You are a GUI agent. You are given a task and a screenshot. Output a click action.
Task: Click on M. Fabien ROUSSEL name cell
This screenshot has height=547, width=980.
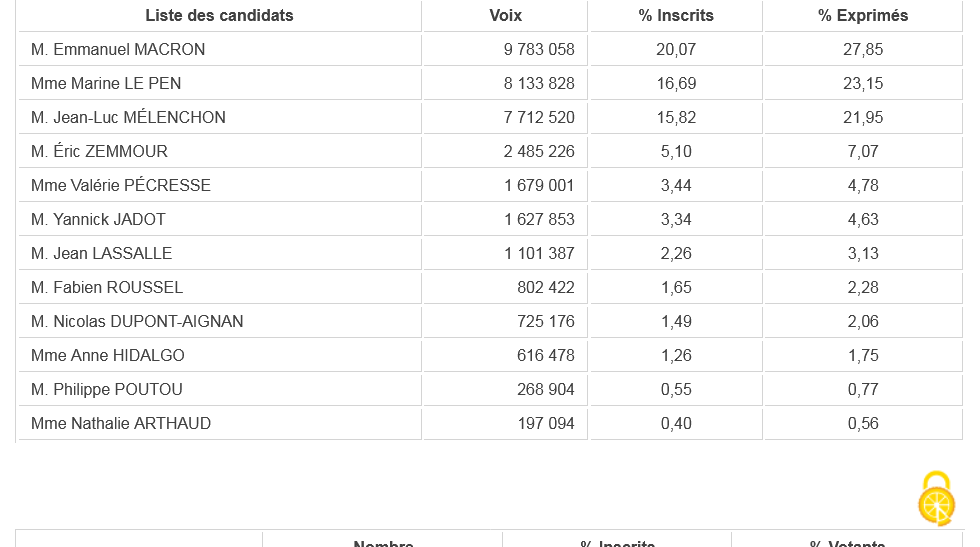point(107,288)
